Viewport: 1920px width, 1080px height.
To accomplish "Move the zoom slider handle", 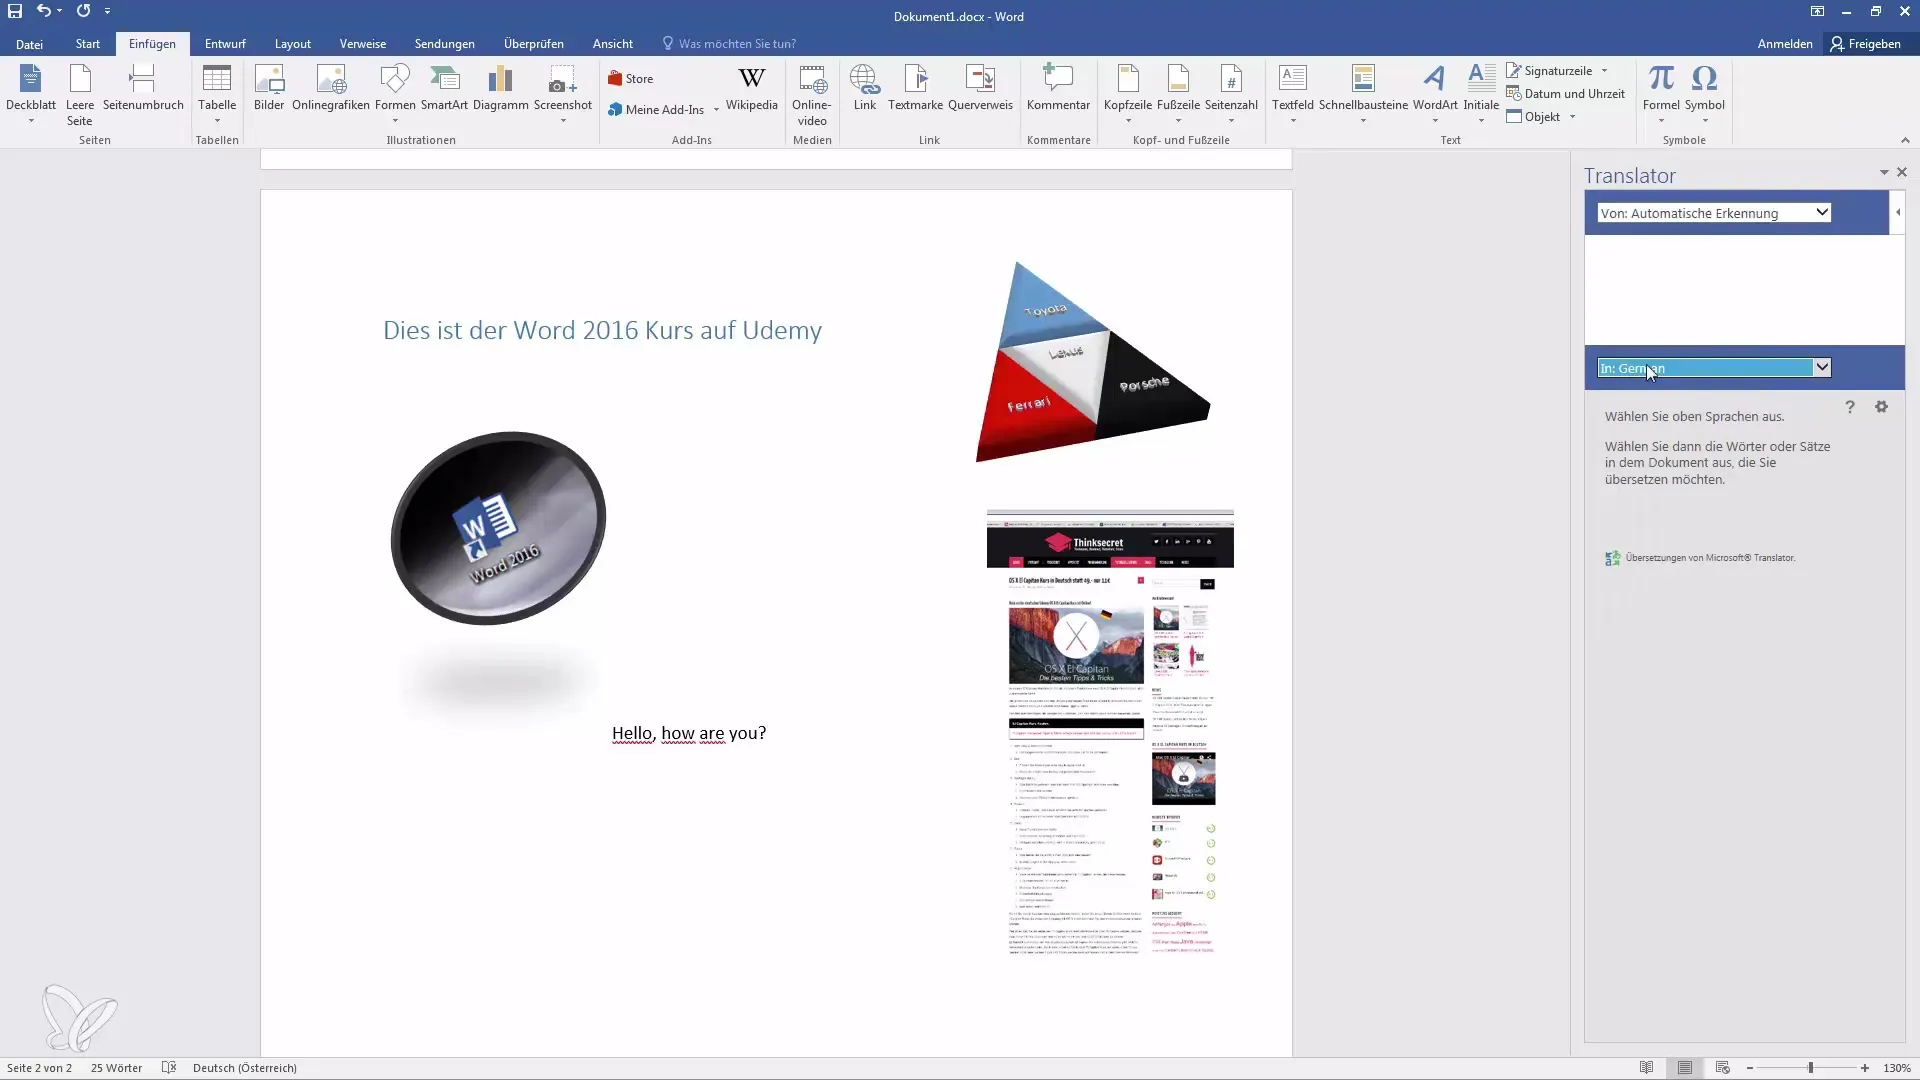I will [x=1810, y=1068].
